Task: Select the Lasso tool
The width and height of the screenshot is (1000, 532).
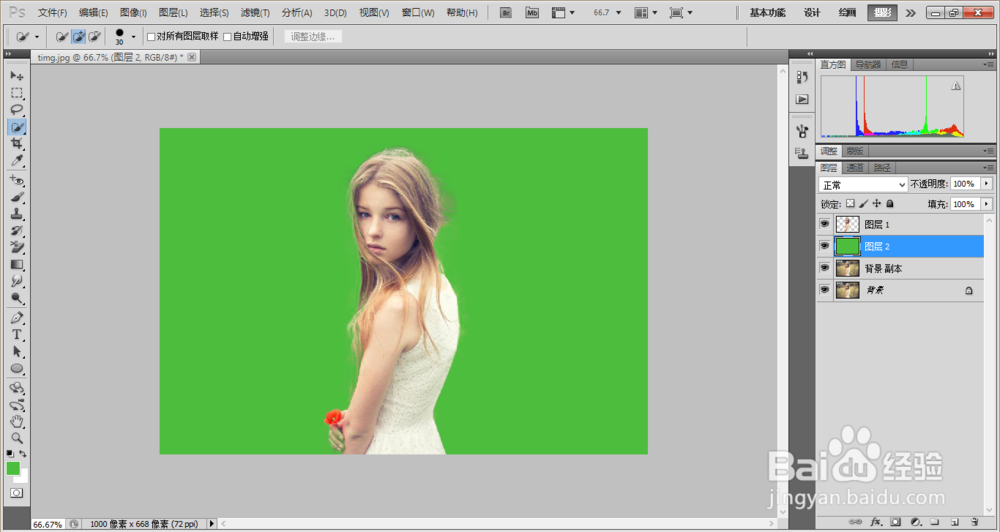Action: pos(17,110)
